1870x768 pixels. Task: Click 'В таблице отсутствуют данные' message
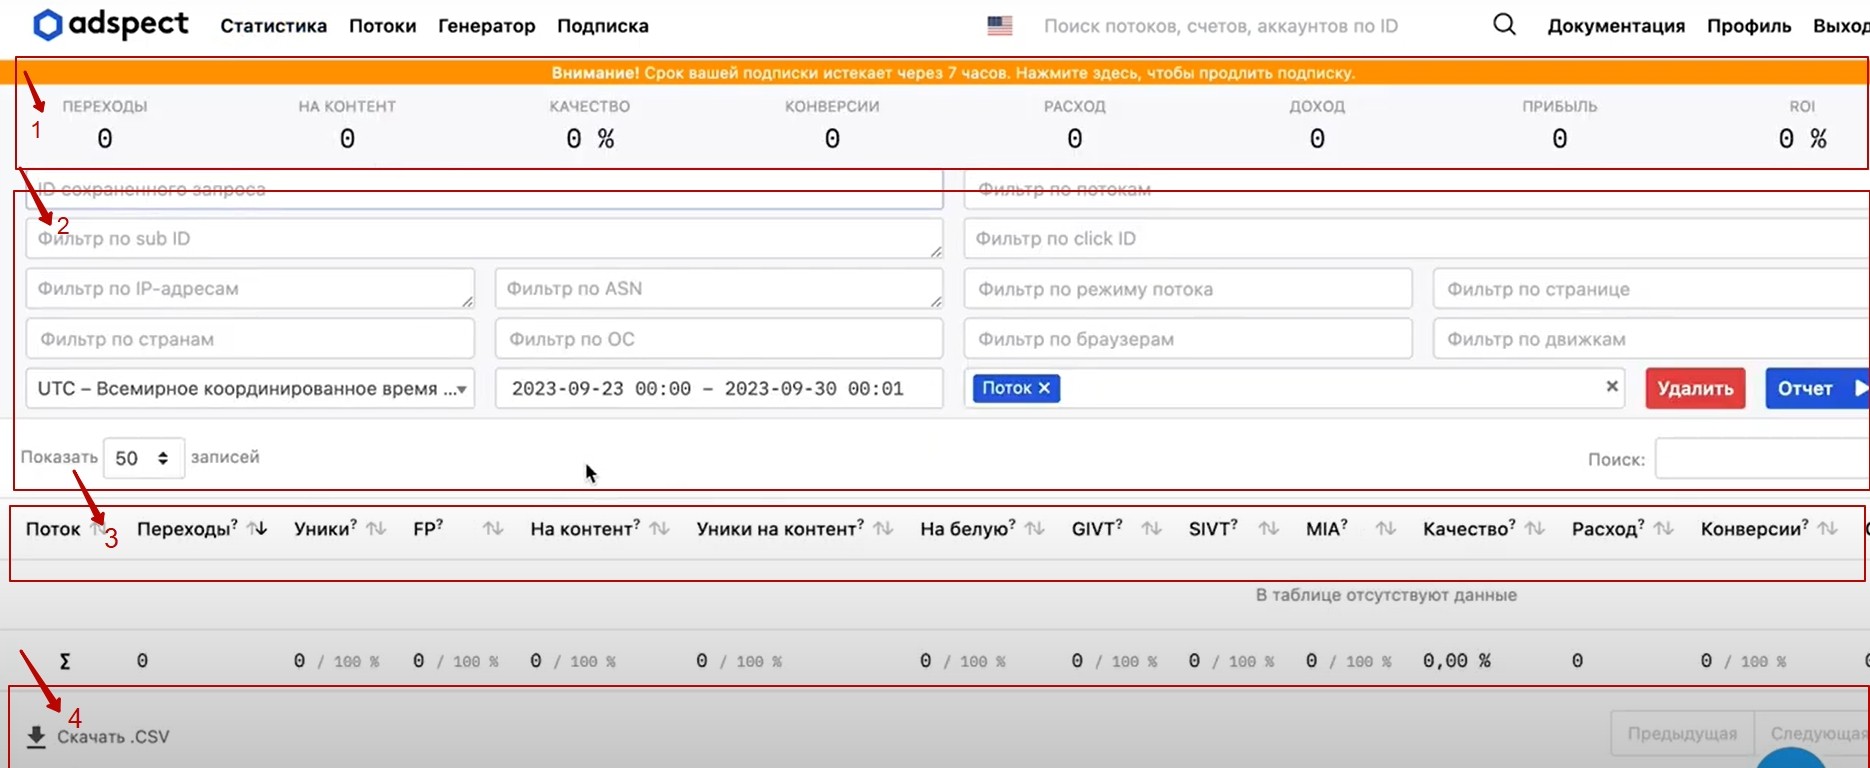[x=1386, y=595]
